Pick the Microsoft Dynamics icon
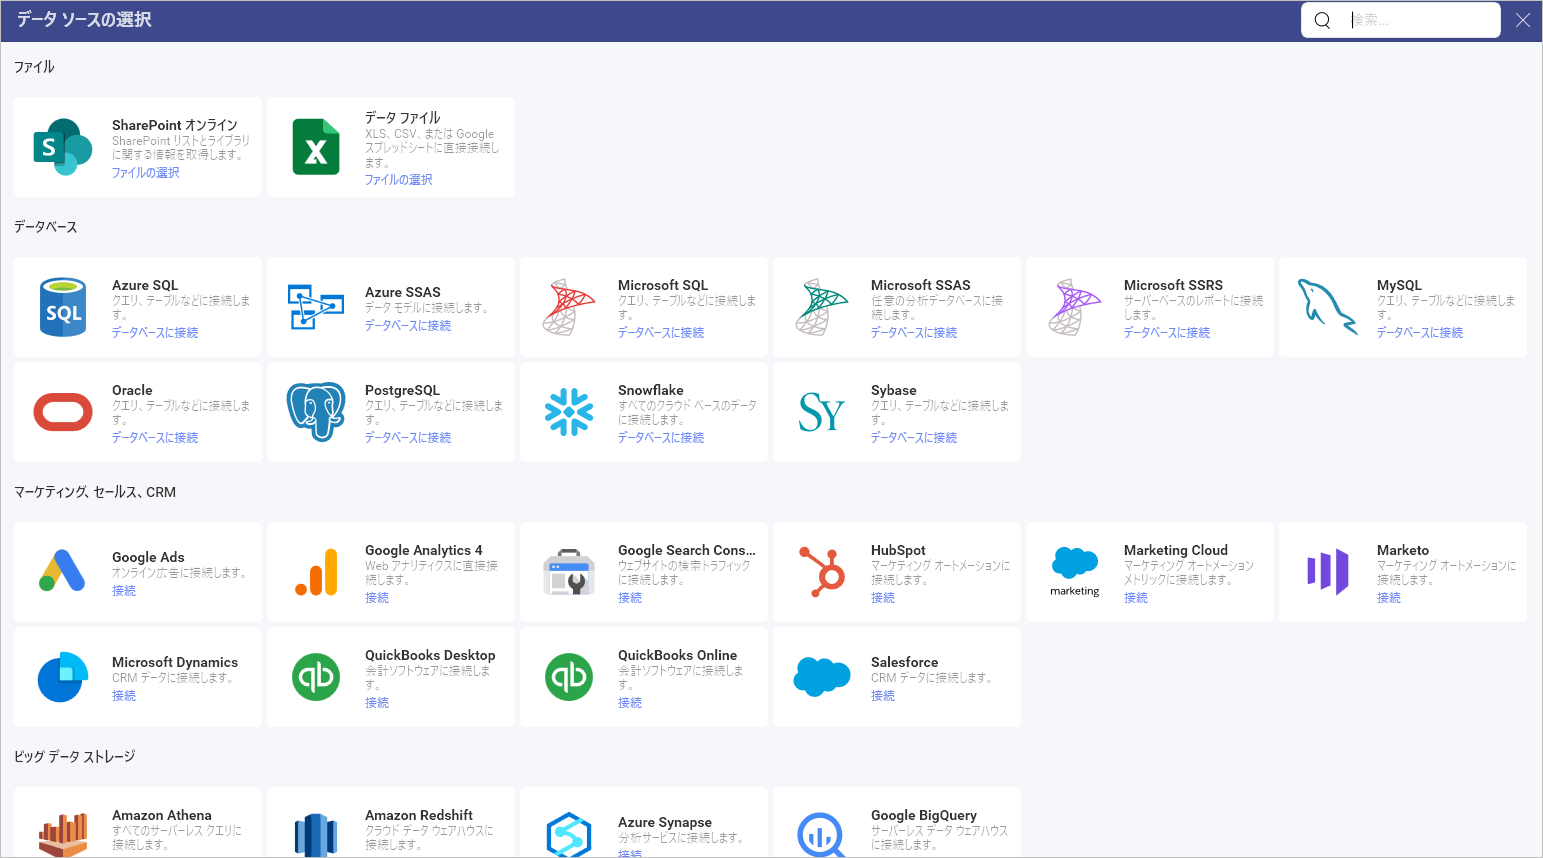The width and height of the screenshot is (1543, 858). coord(63,677)
